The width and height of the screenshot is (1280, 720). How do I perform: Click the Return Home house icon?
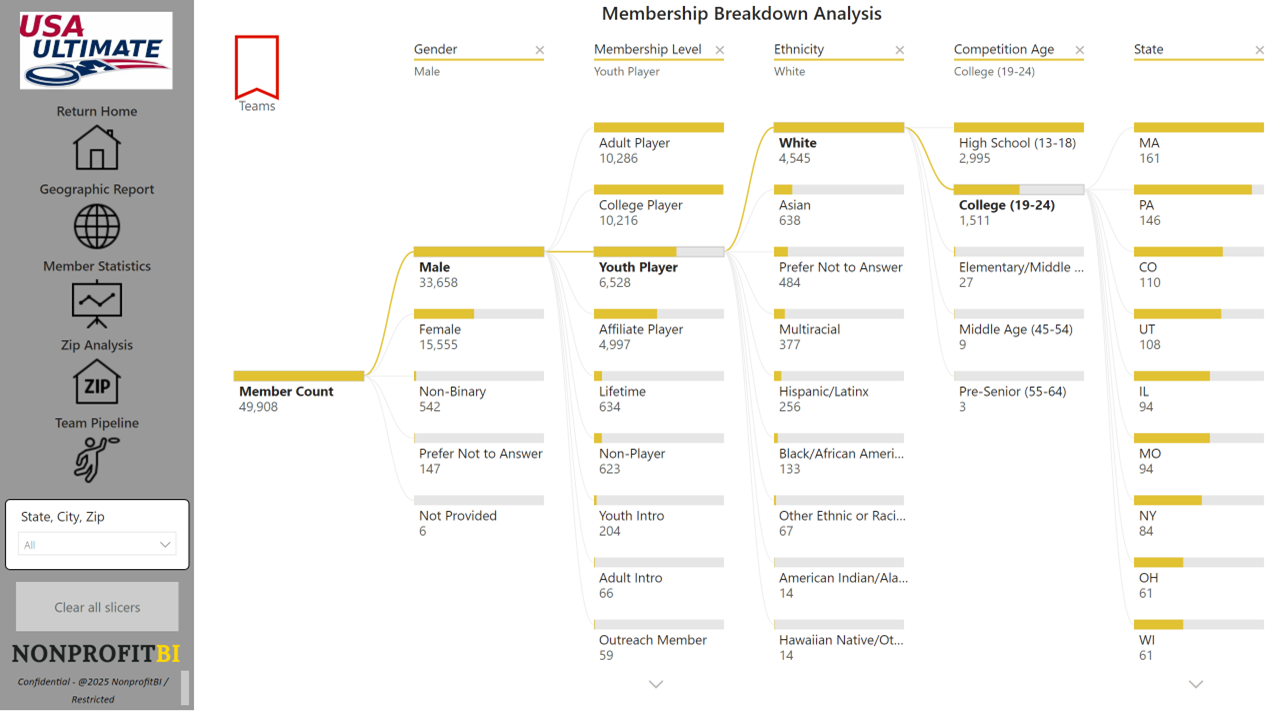97,147
